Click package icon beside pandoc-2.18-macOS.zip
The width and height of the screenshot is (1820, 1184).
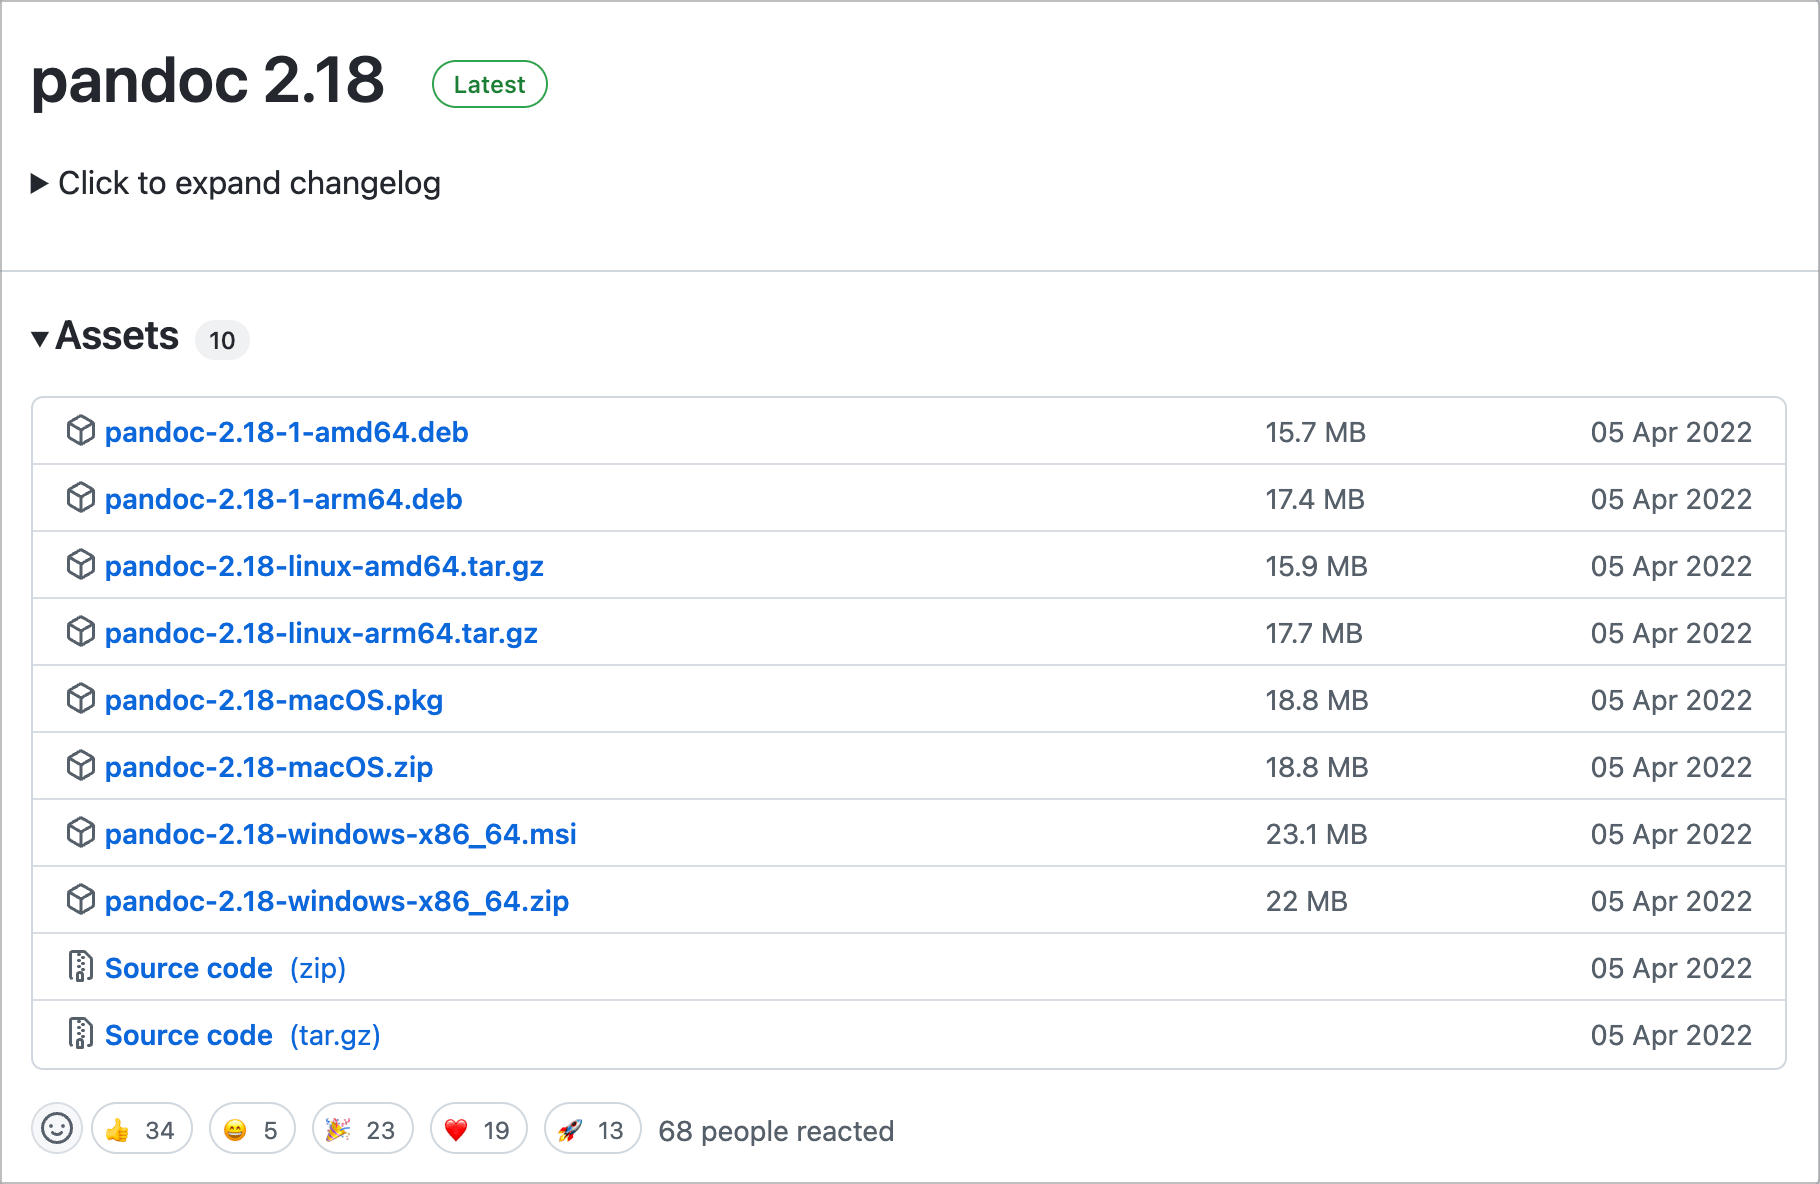click(80, 765)
